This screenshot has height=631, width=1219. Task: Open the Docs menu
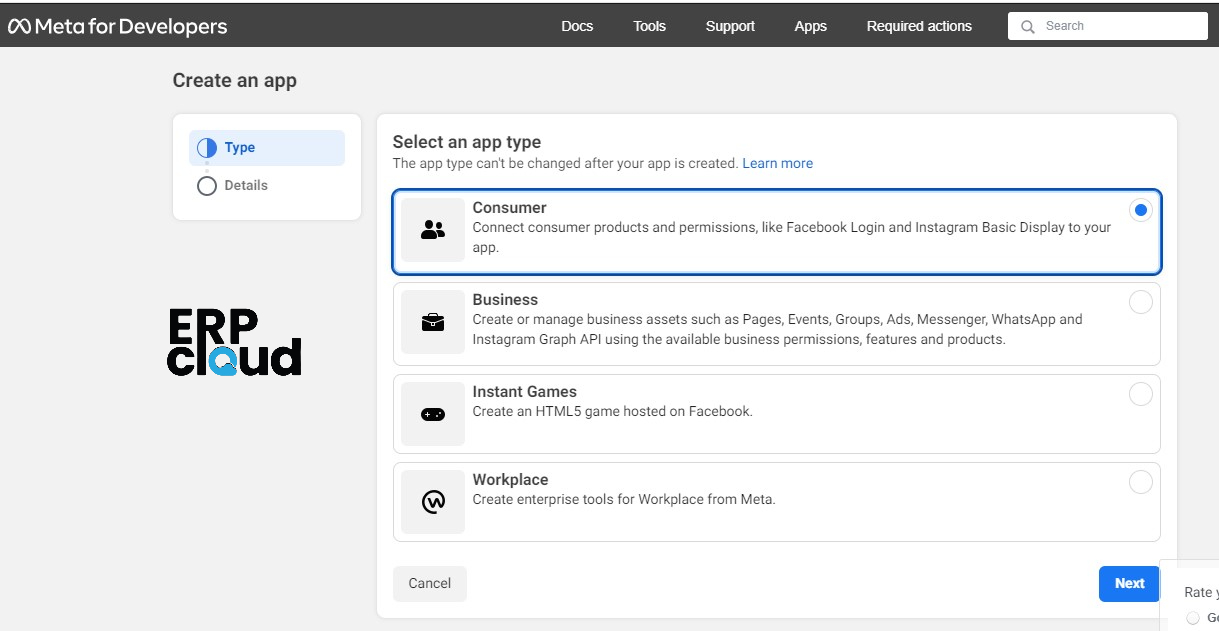[577, 26]
